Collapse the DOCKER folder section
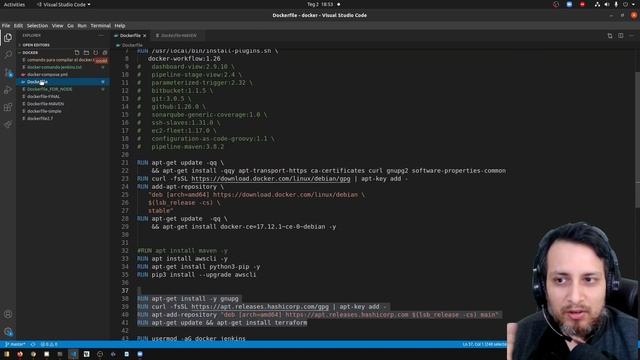 click(x=30, y=53)
